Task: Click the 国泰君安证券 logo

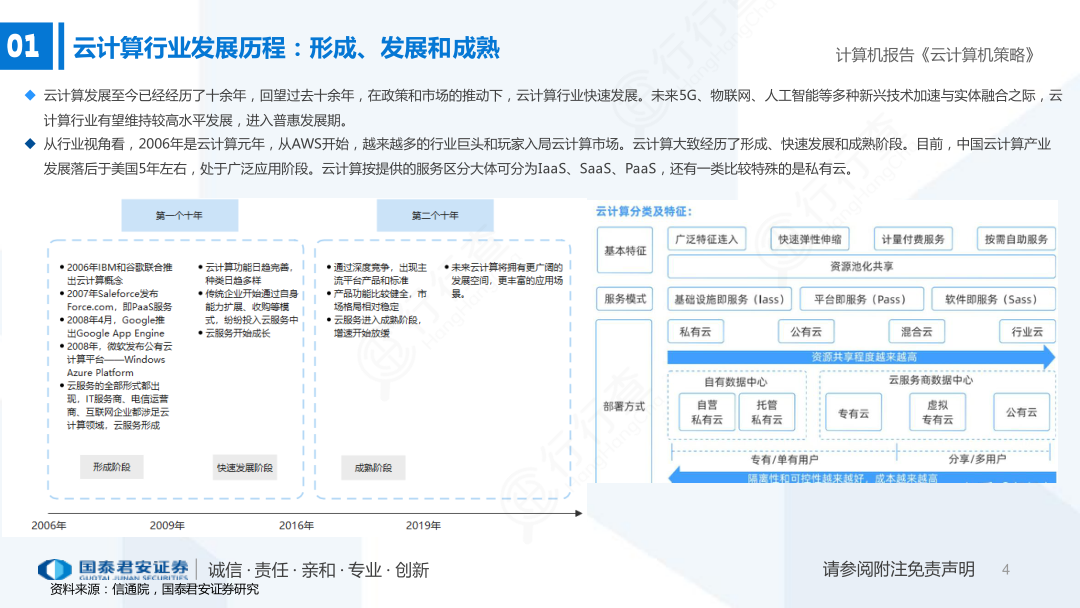Action: pyautogui.click(x=114, y=569)
